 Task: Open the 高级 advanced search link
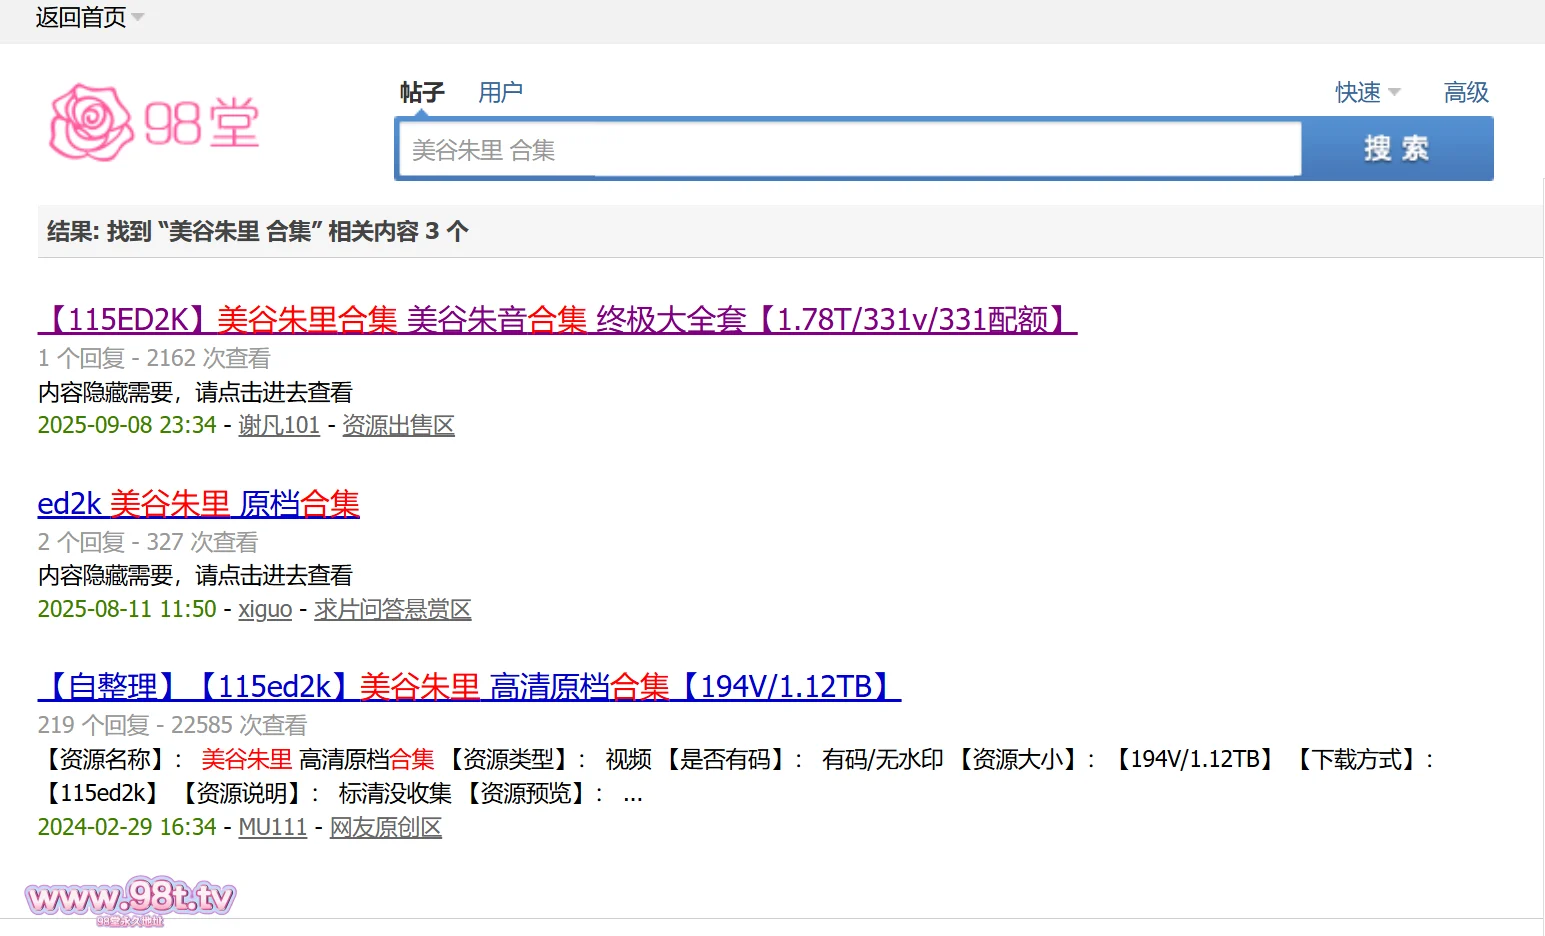click(1466, 92)
